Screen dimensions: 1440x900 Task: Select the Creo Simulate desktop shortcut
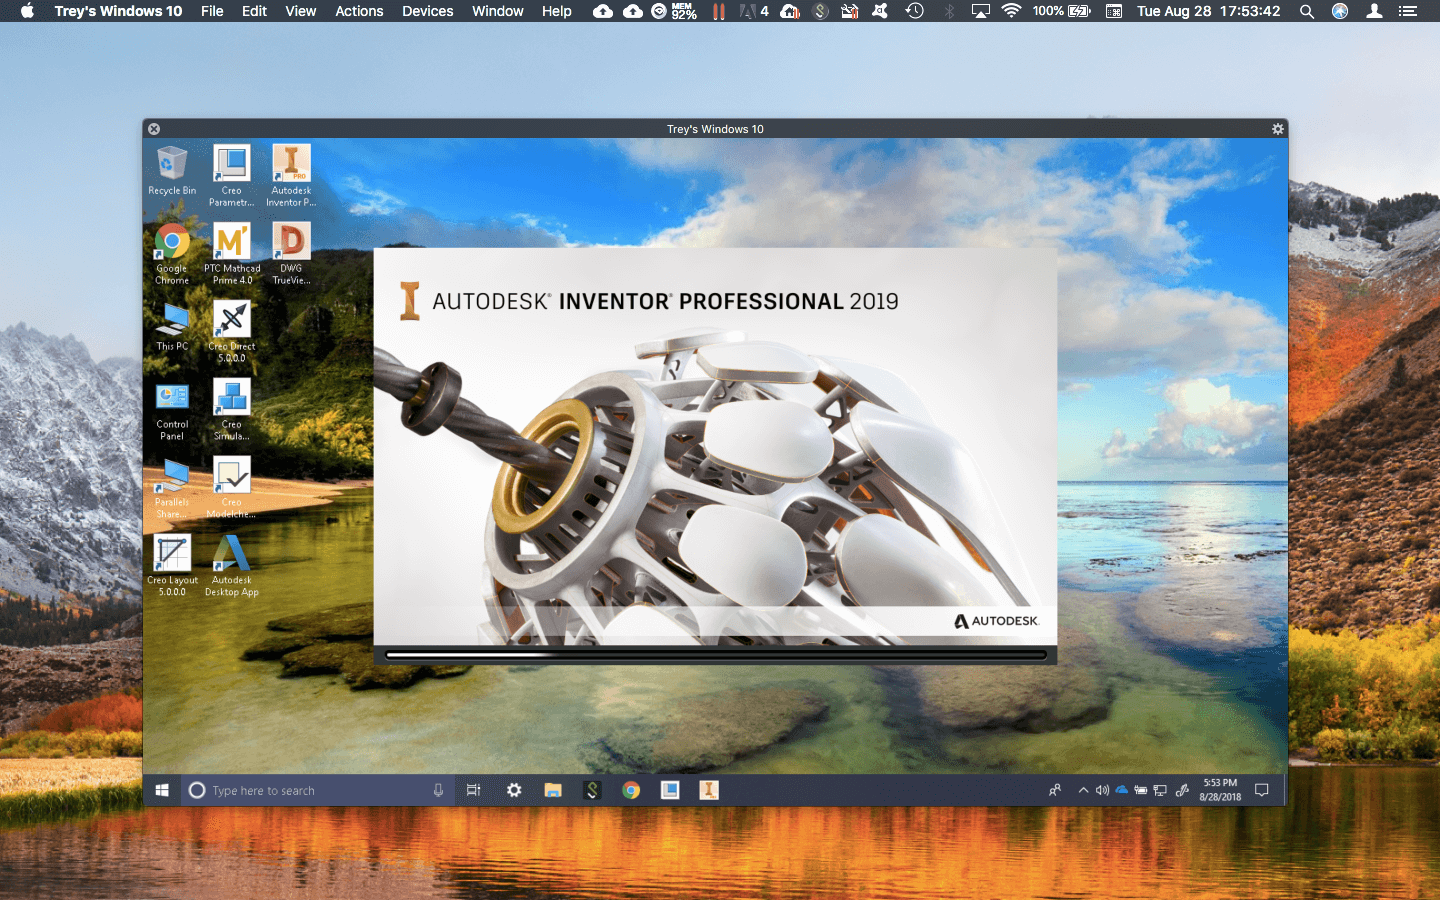pyautogui.click(x=232, y=409)
